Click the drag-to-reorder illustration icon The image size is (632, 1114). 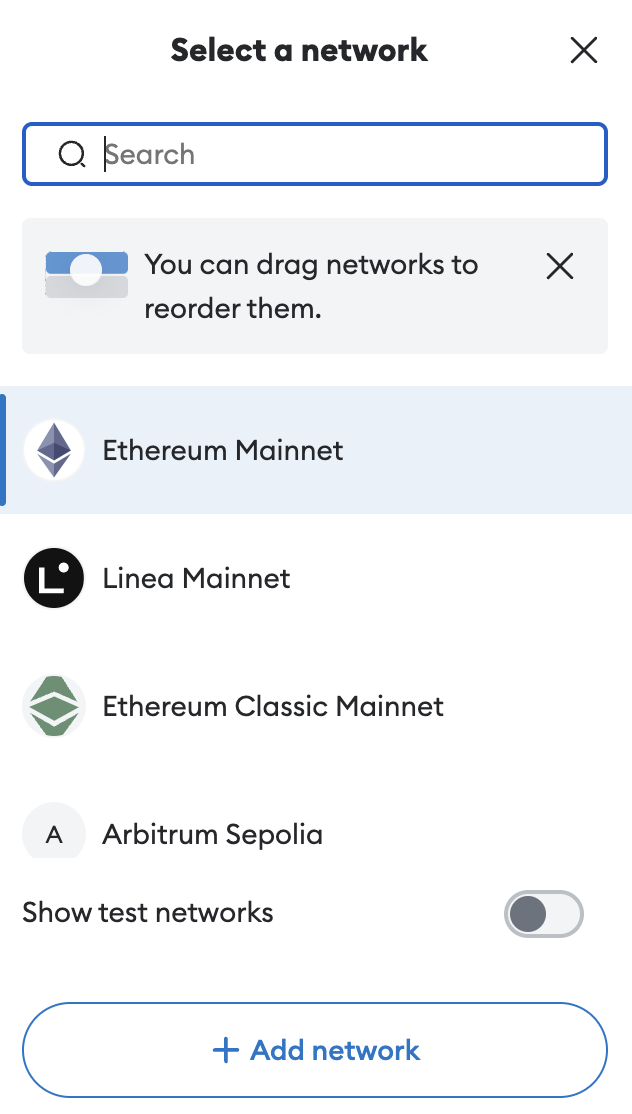tap(87, 272)
